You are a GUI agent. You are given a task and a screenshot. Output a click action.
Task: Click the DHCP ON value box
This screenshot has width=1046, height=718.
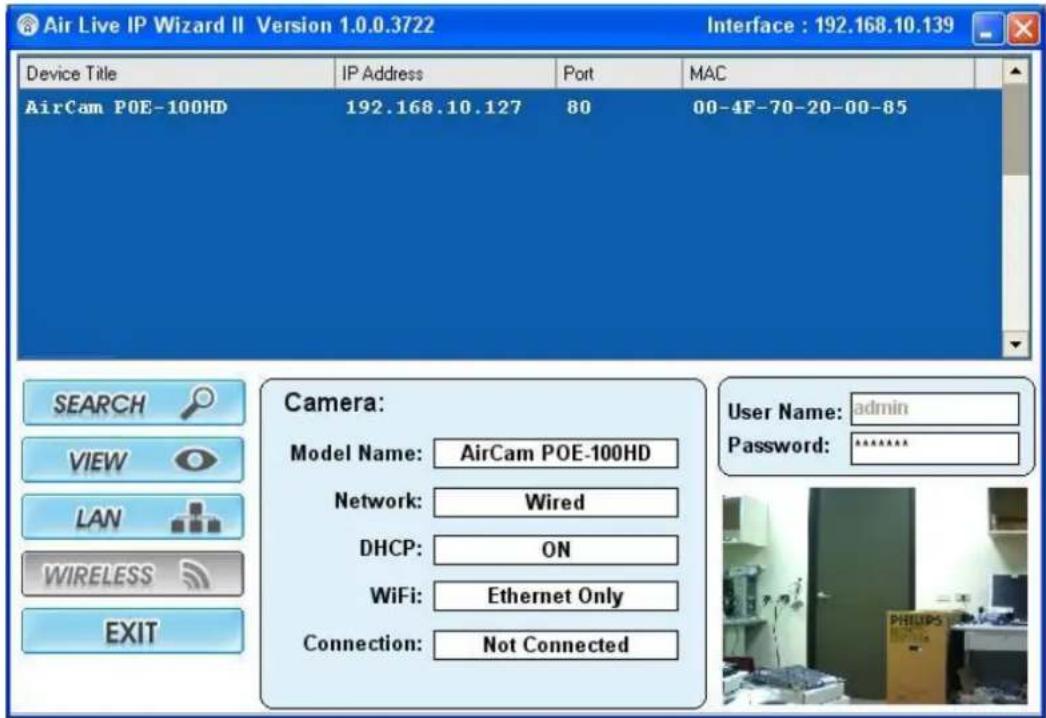[556, 550]
